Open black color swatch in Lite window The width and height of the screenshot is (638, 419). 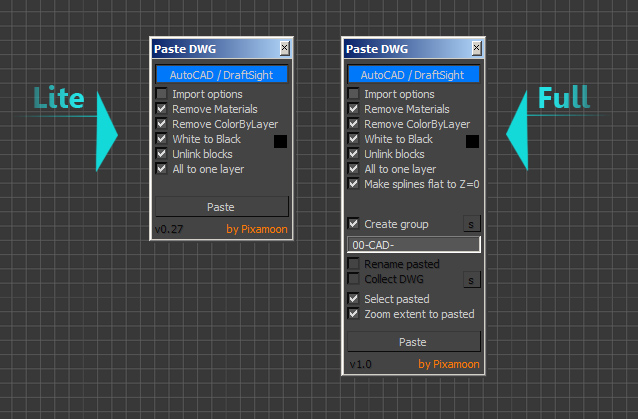(x=280, y=141)
